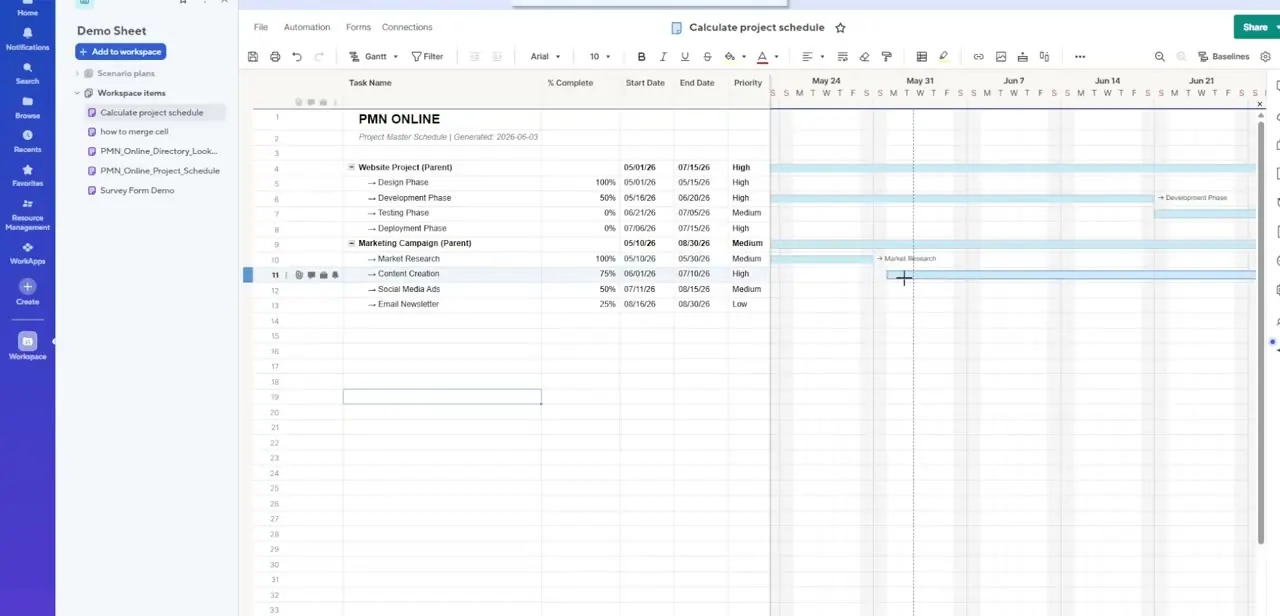The image size is (1280, 616).
Task: Open the 'how to merge cell' sheet
Action: [134, 132]
